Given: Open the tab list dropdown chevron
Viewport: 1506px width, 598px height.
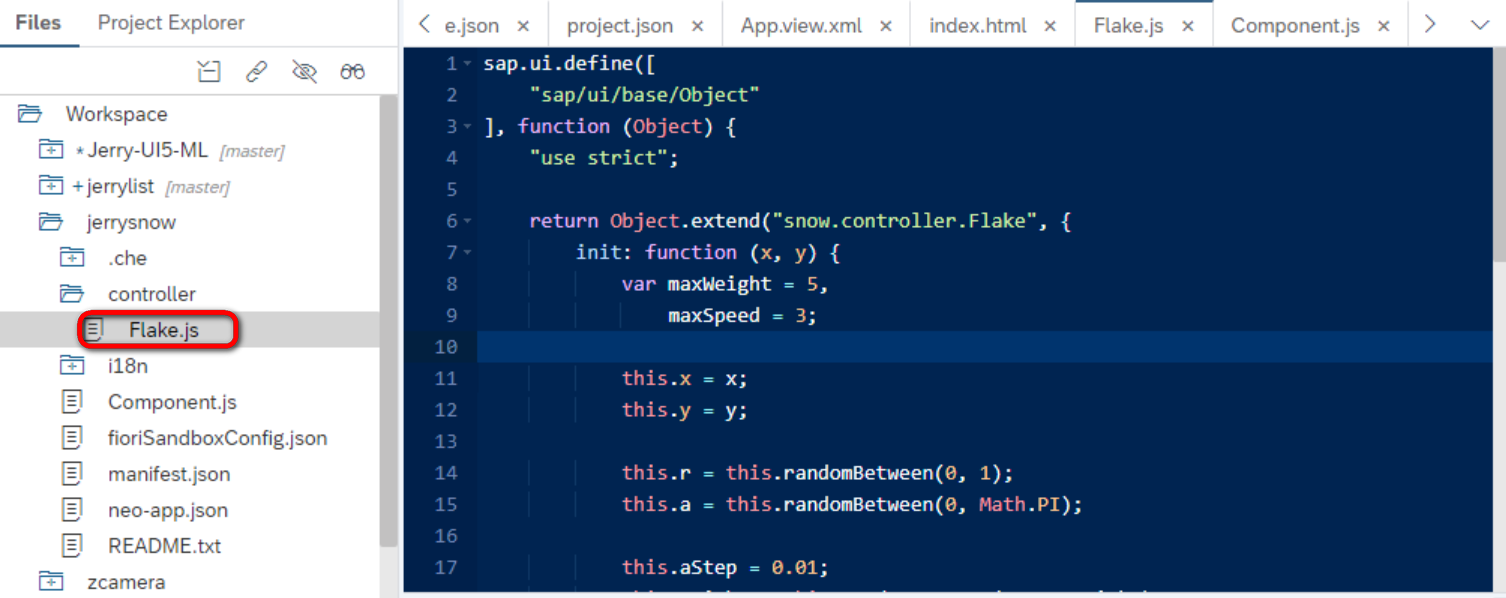Looking at the screenshot, I should coord(1480,25).
